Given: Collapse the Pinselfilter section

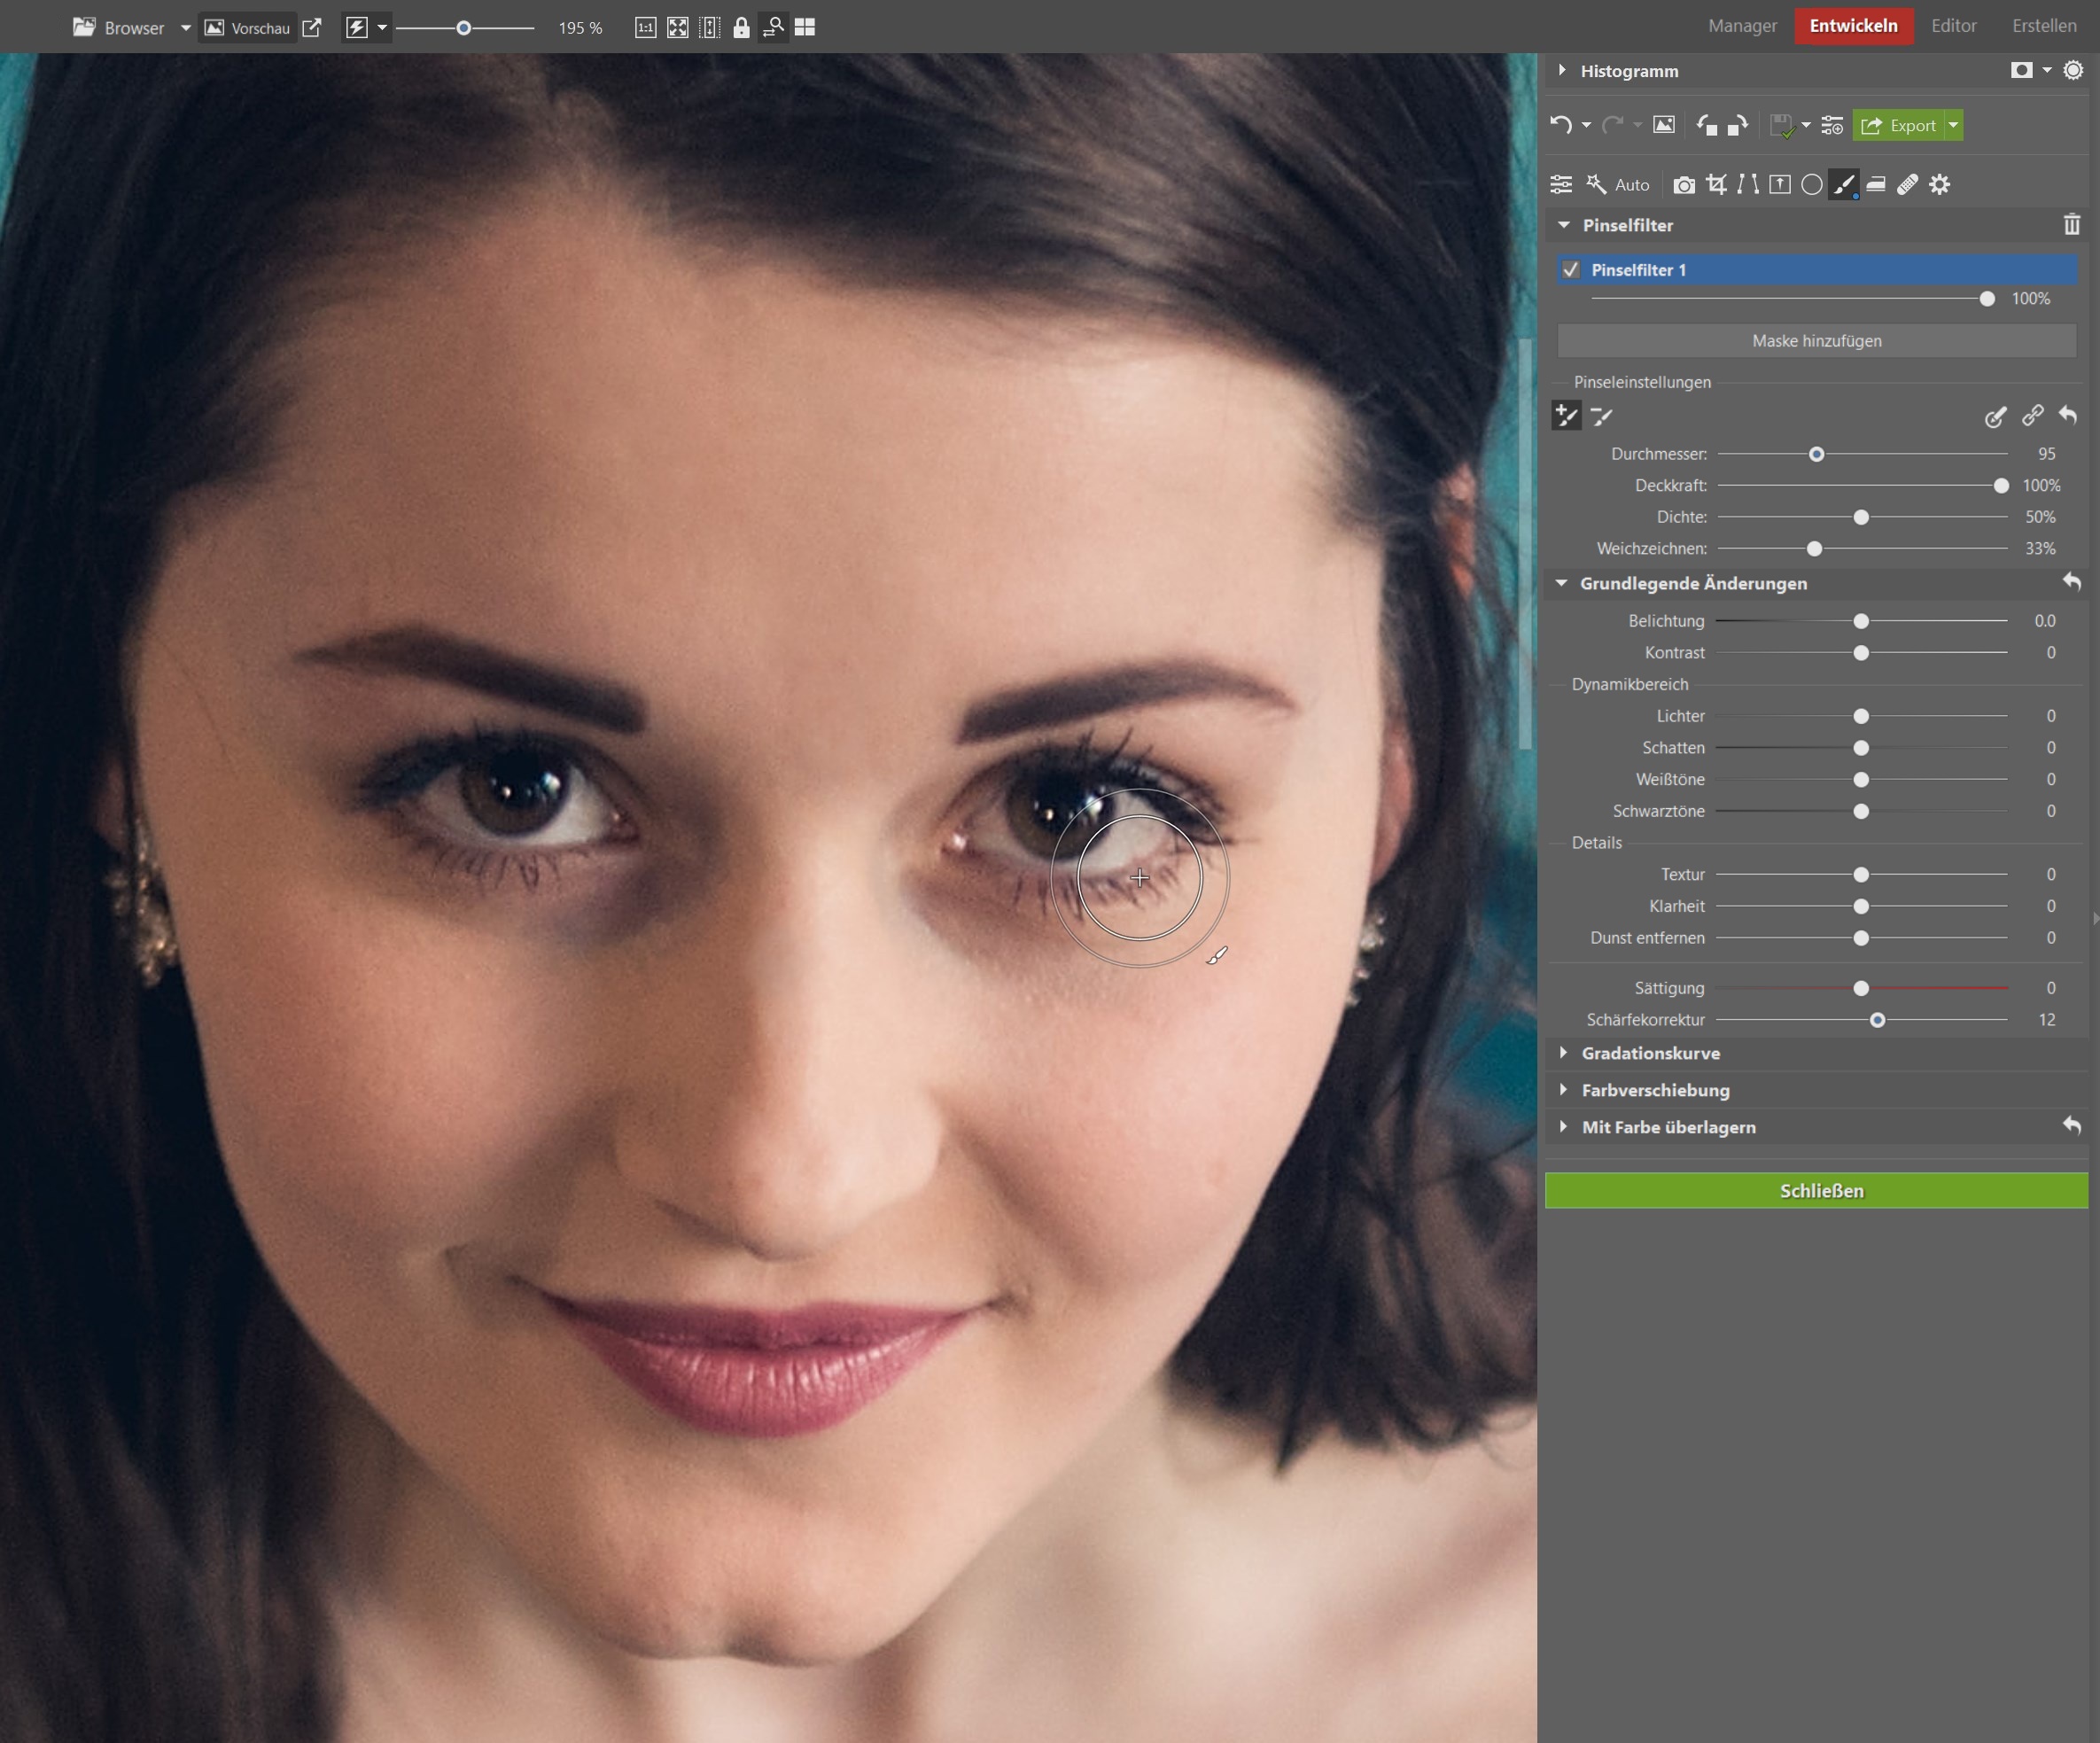Looking at the screenshot, I should click(1563, 225).
